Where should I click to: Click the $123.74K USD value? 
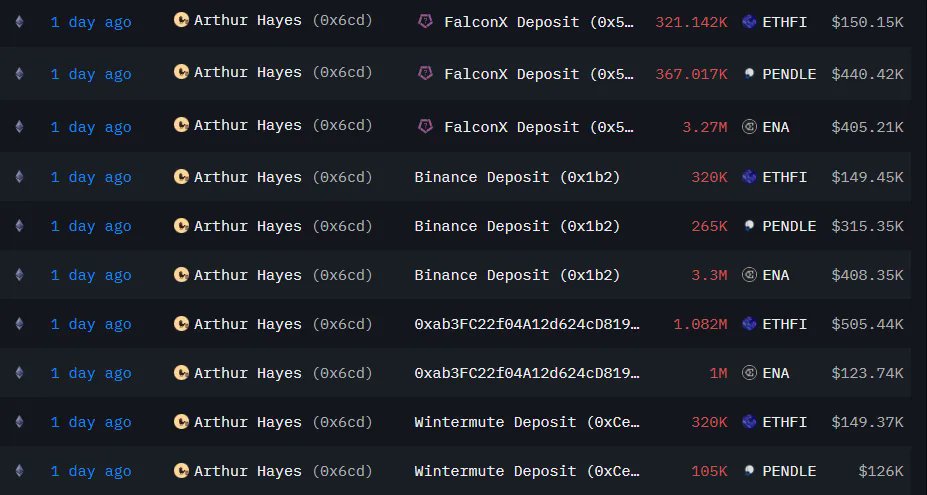(x=867, y=373)
